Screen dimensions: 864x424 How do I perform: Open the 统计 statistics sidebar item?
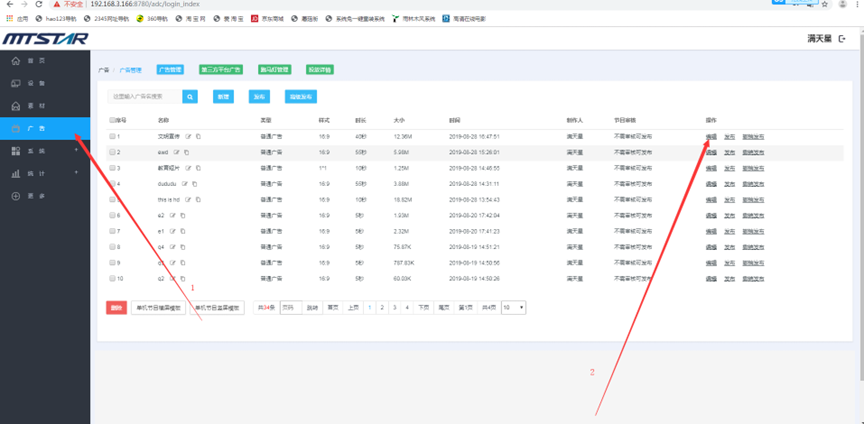pyautogui.click(x=35, y=173)
